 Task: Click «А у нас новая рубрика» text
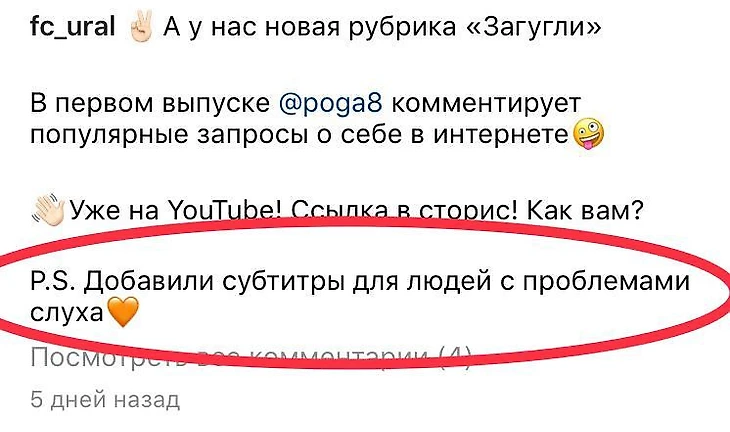coord(310,27)
